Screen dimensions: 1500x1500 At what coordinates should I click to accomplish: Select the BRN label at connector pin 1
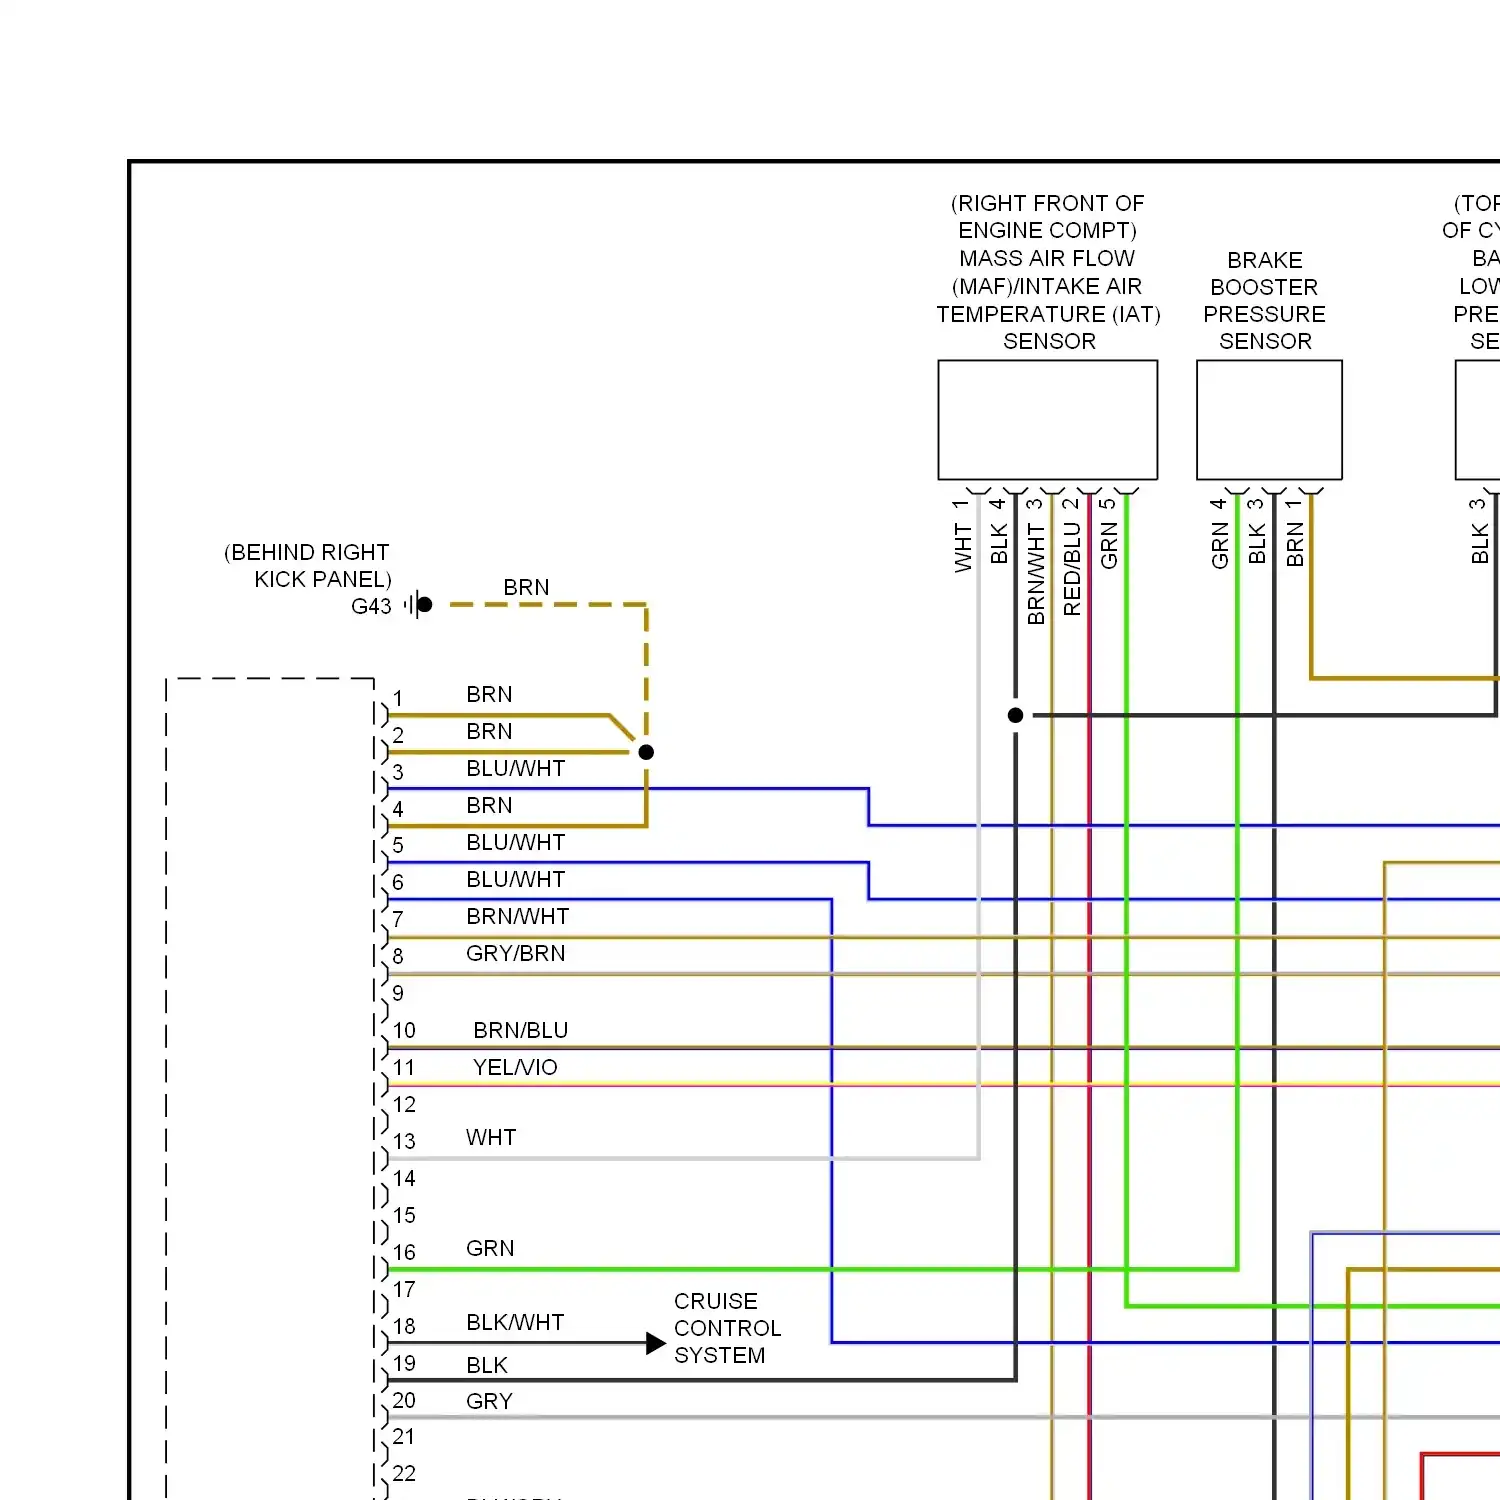[489, 694]
